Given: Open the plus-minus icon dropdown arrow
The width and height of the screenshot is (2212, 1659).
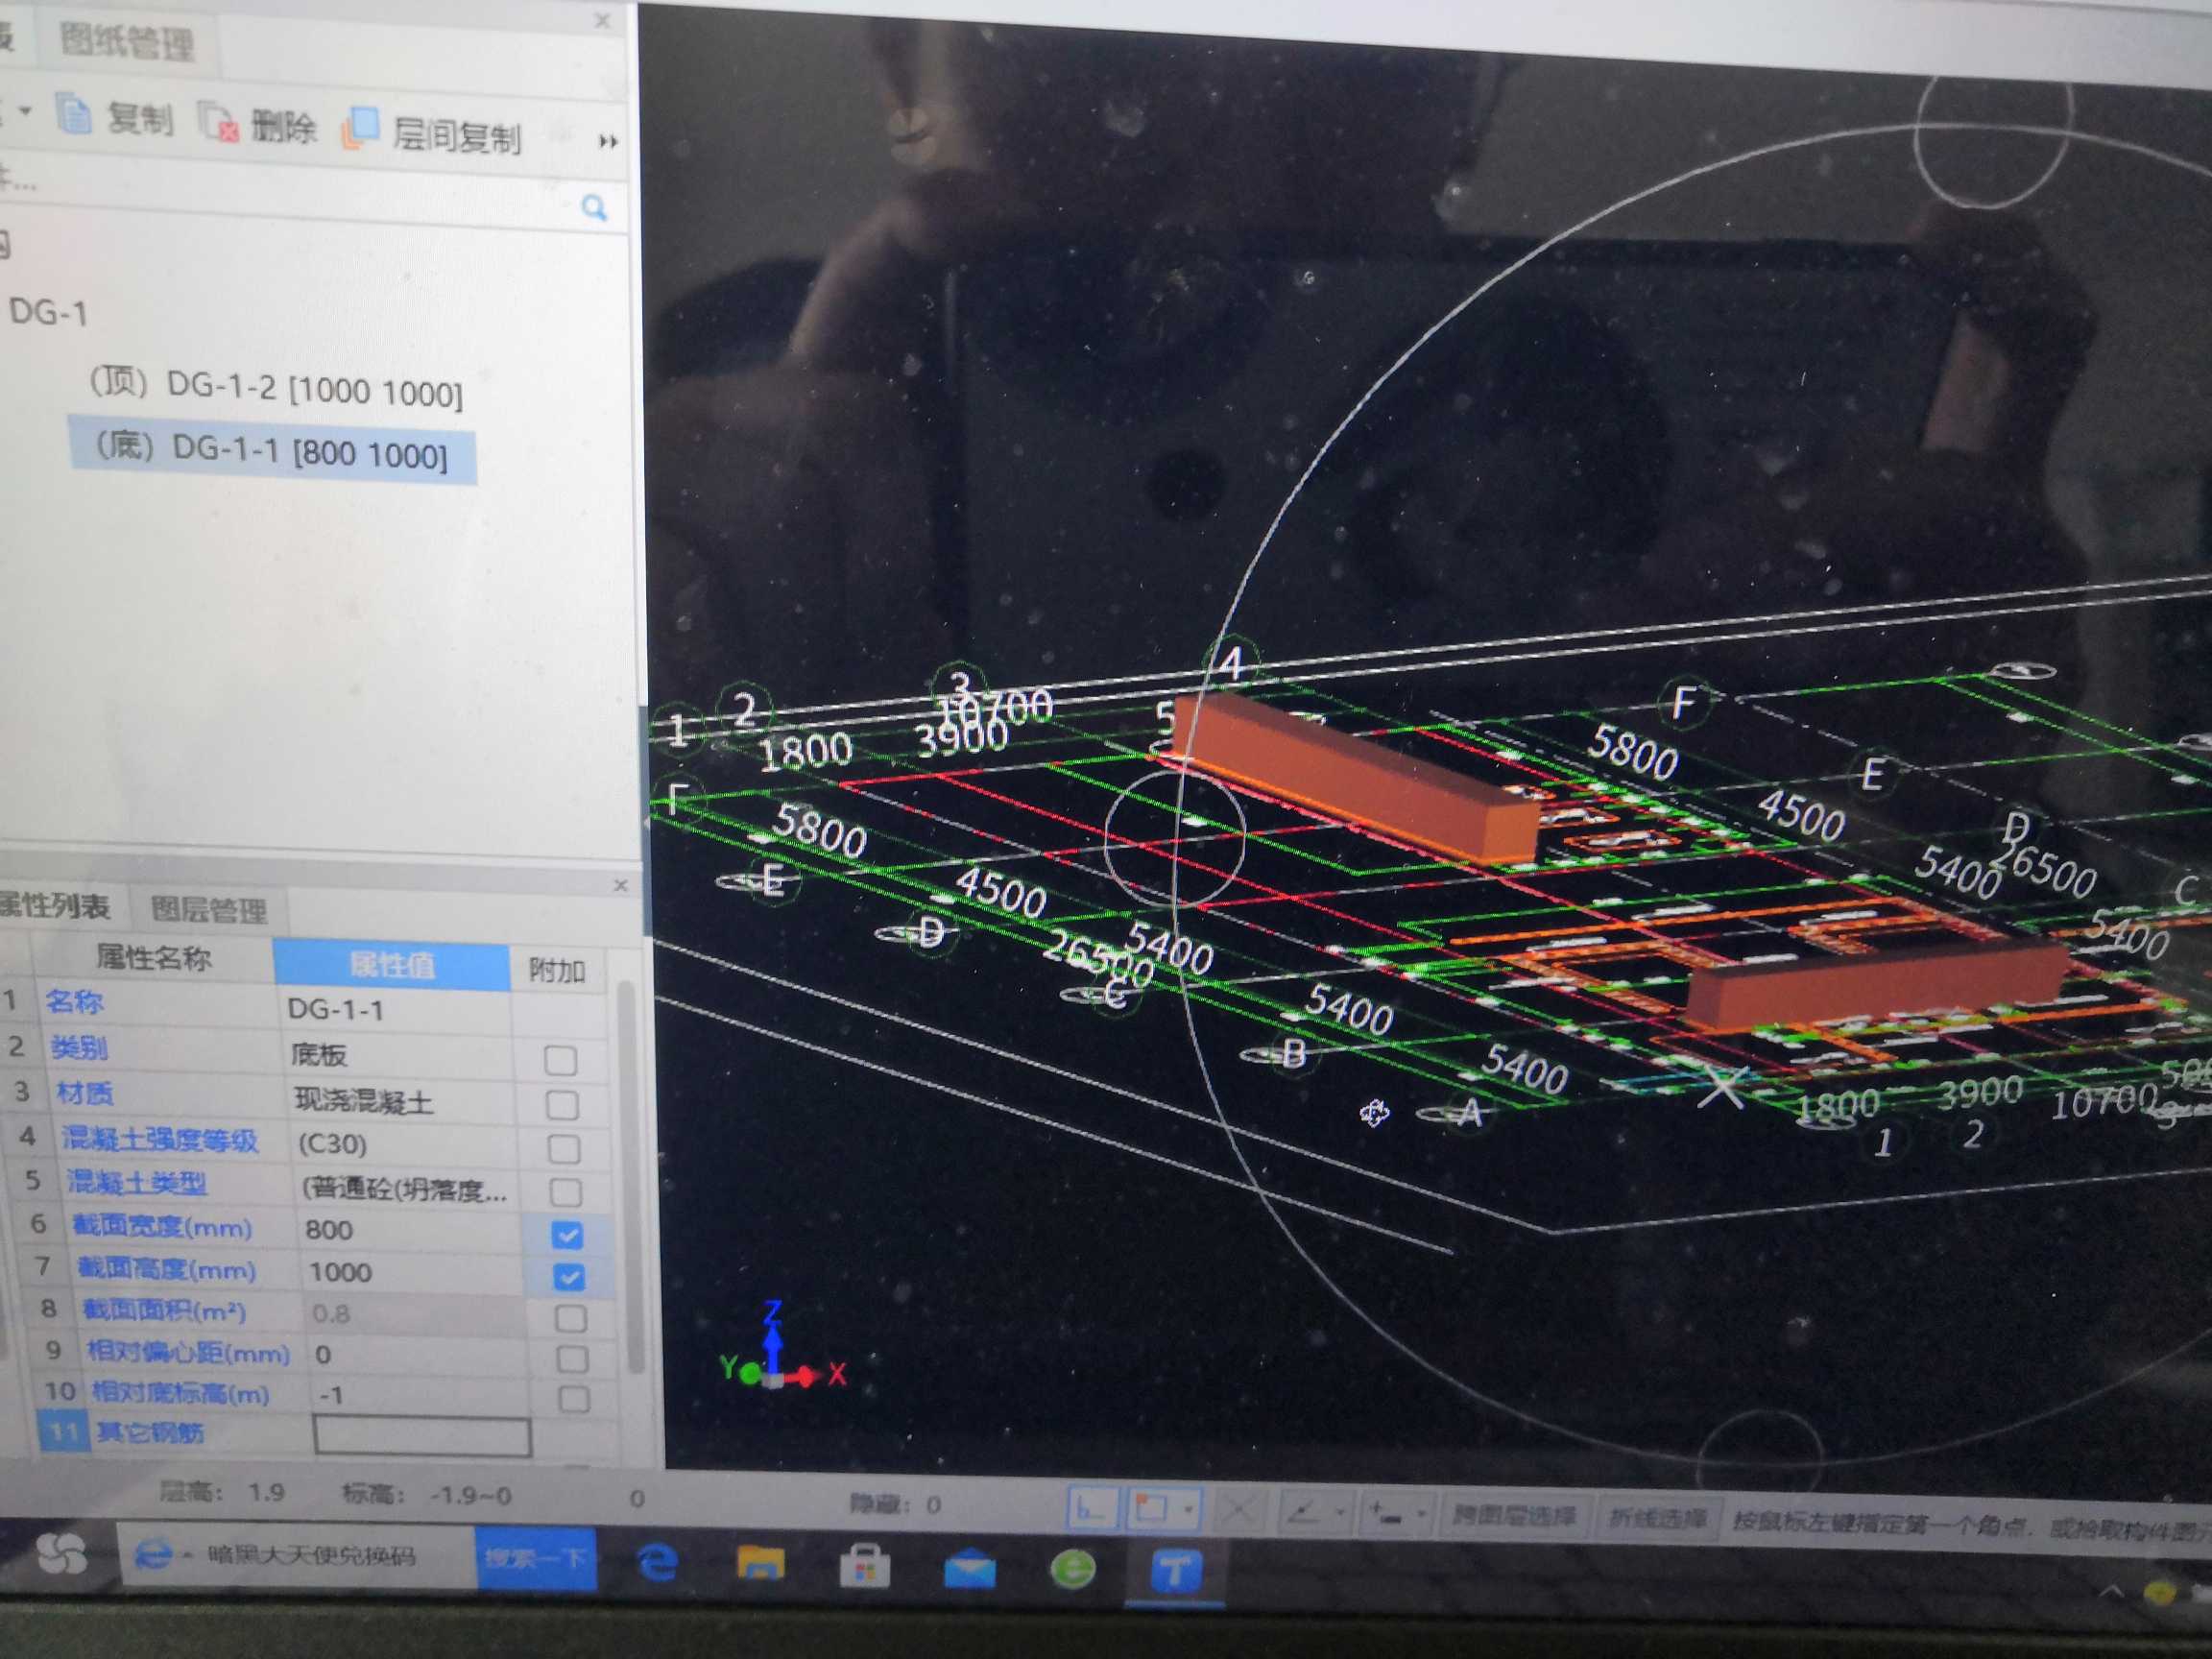Looking at the screenshot, I should click(x=1421, y=1517).
